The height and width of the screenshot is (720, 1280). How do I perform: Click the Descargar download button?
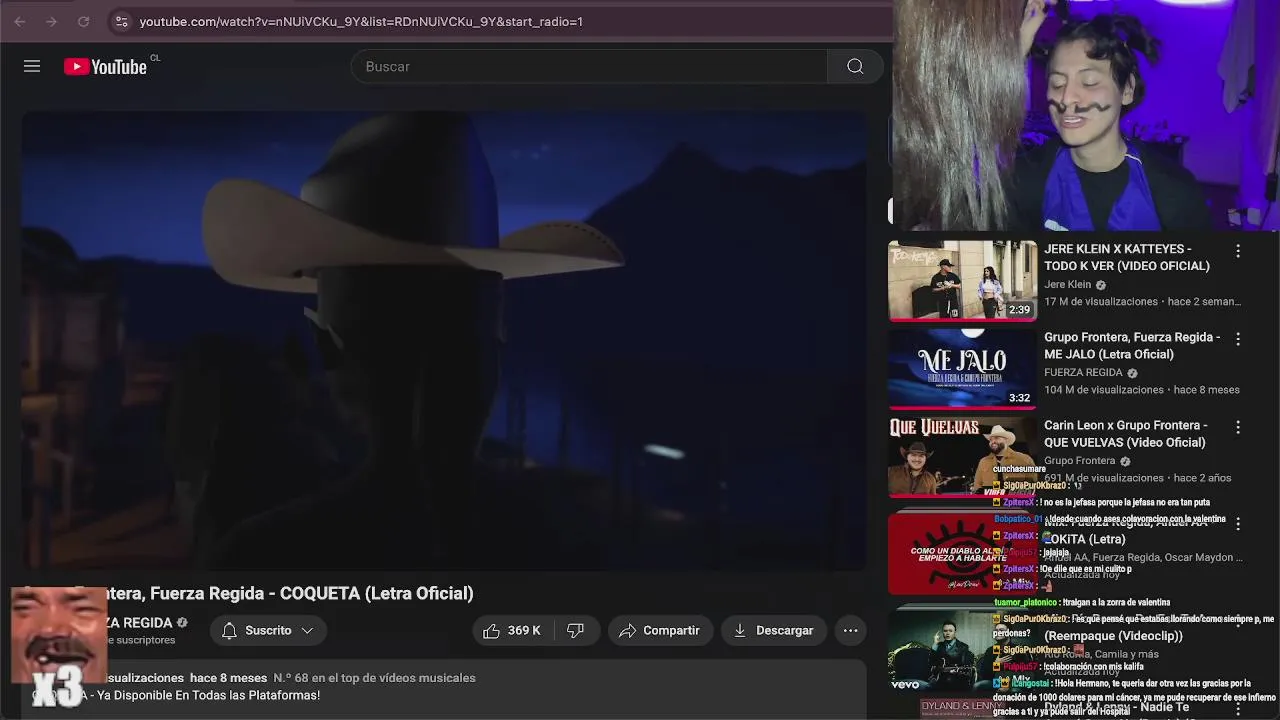click(x=774, y=630)
